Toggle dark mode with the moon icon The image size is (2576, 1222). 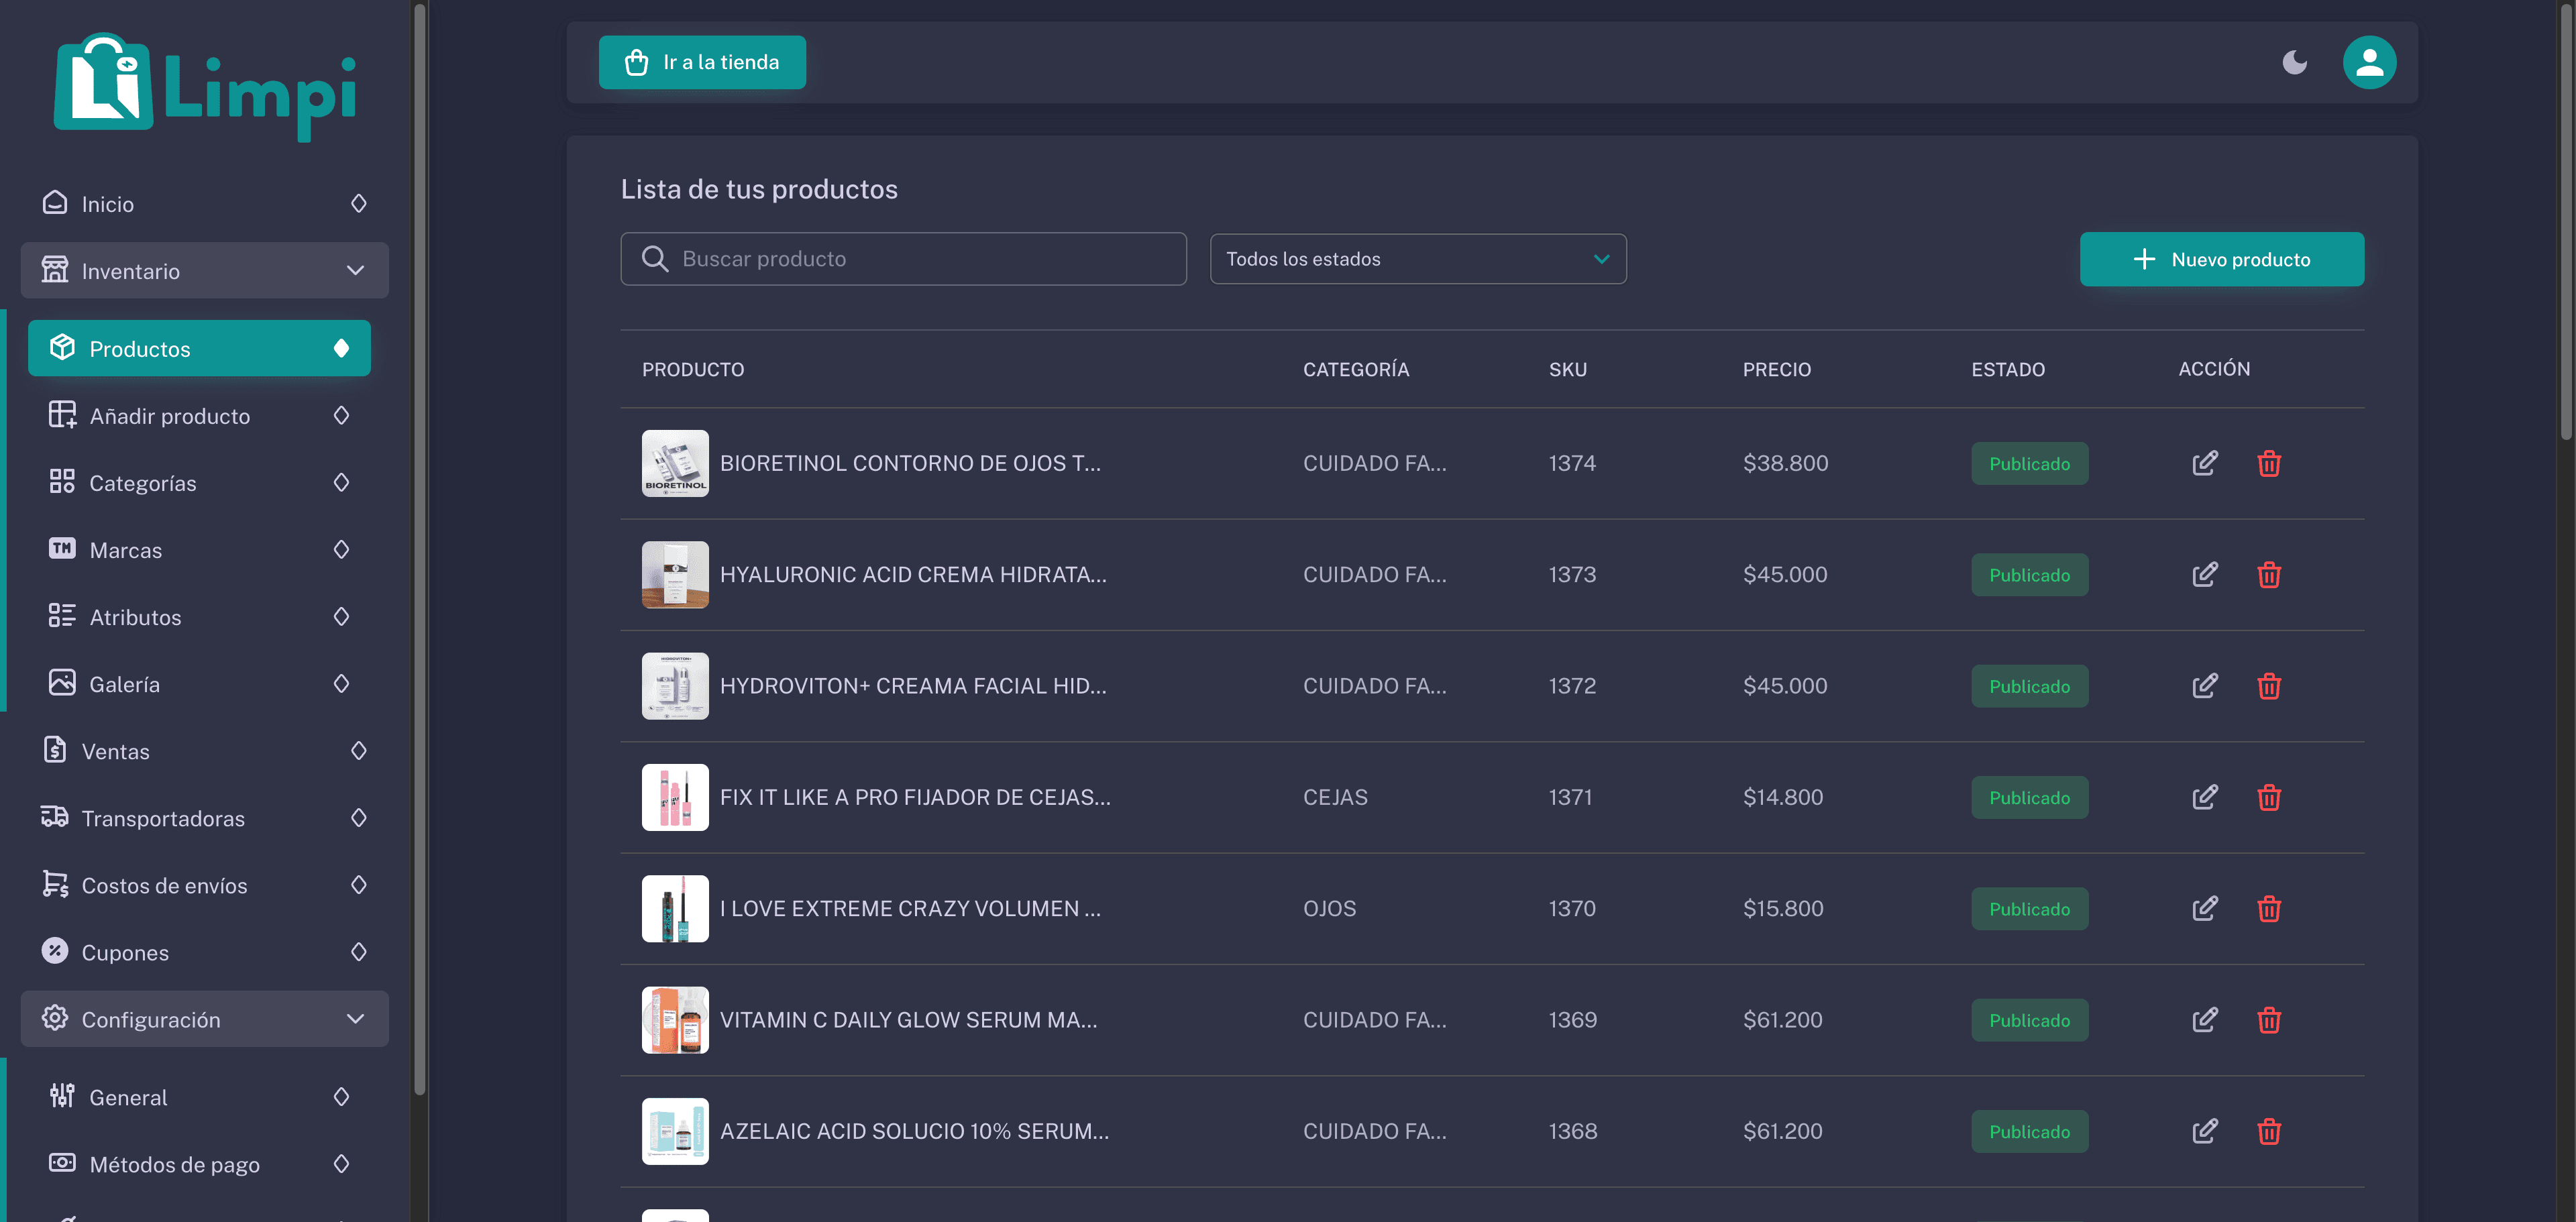click(x=2294, y=62)
